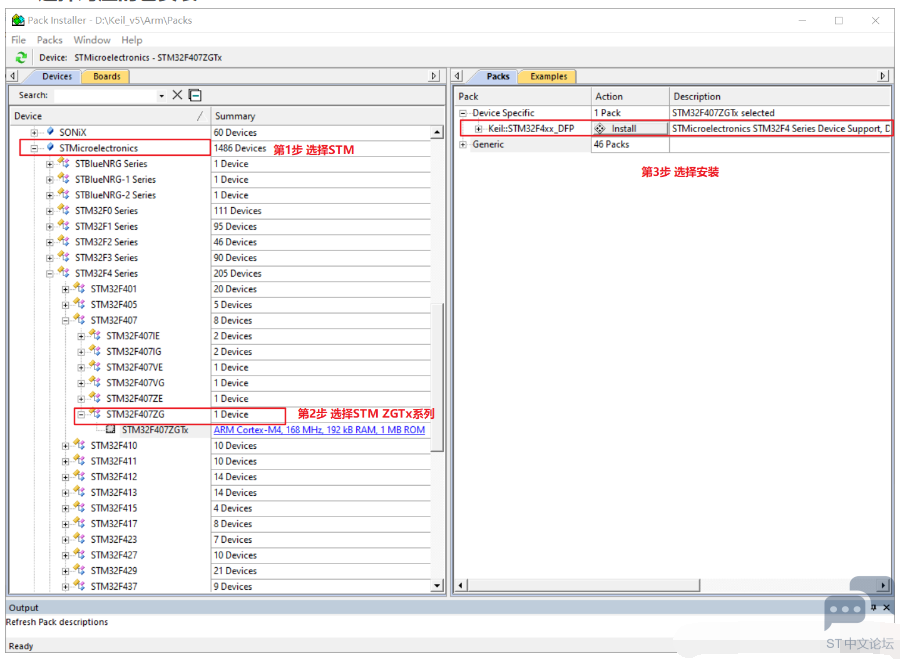
Task: Expand the STM32F407IE node
Action: [81, 336]
